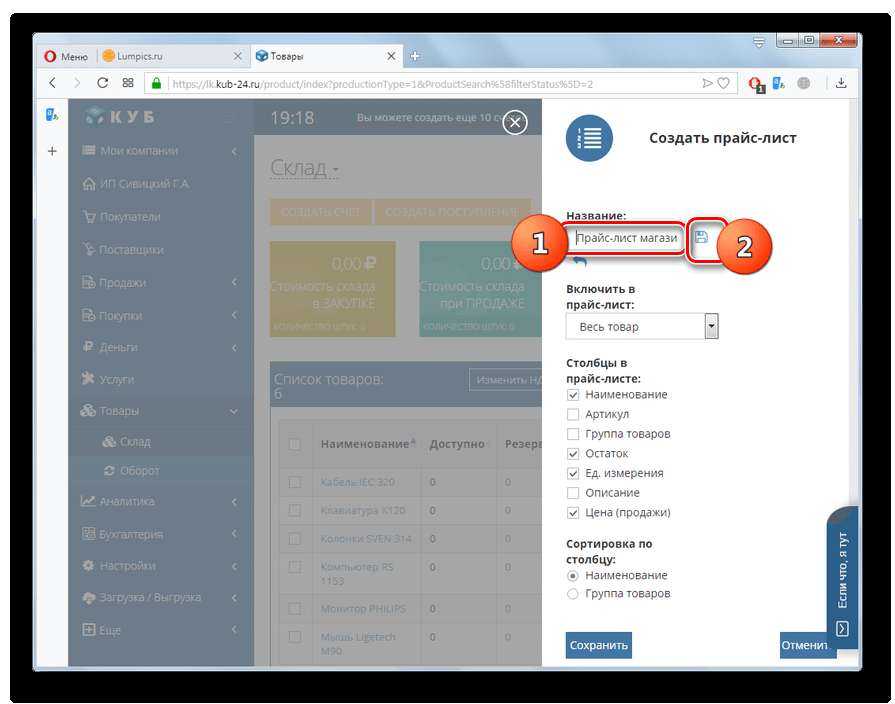Expand Настройки sidebar section

click(x=161, y=566)
